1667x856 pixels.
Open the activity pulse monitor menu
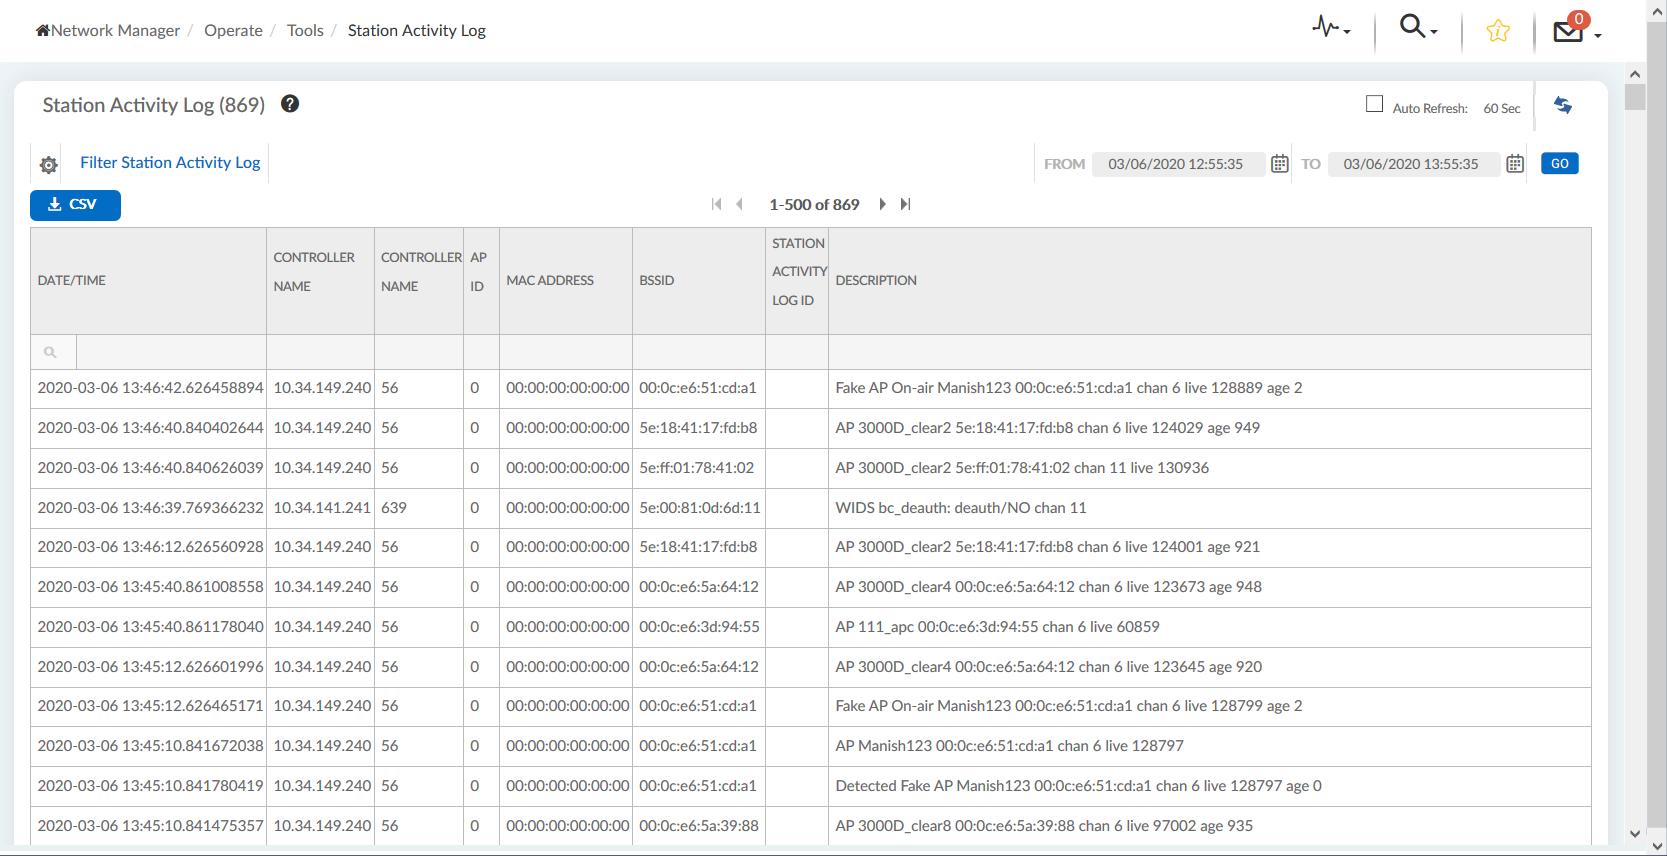(x=1331, y=28)
